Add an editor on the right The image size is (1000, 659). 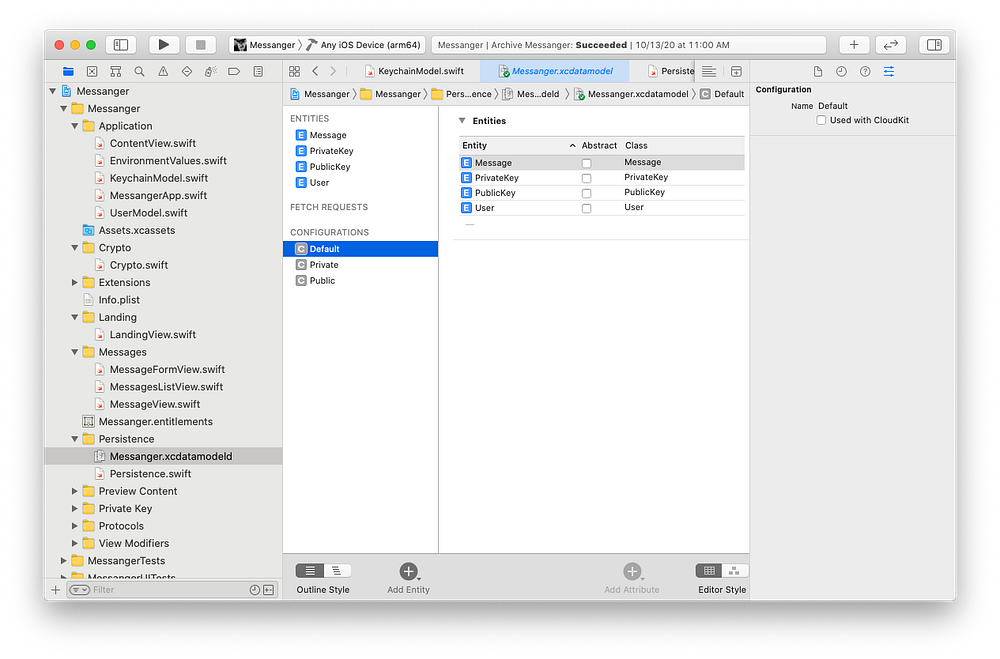point(736,71)
